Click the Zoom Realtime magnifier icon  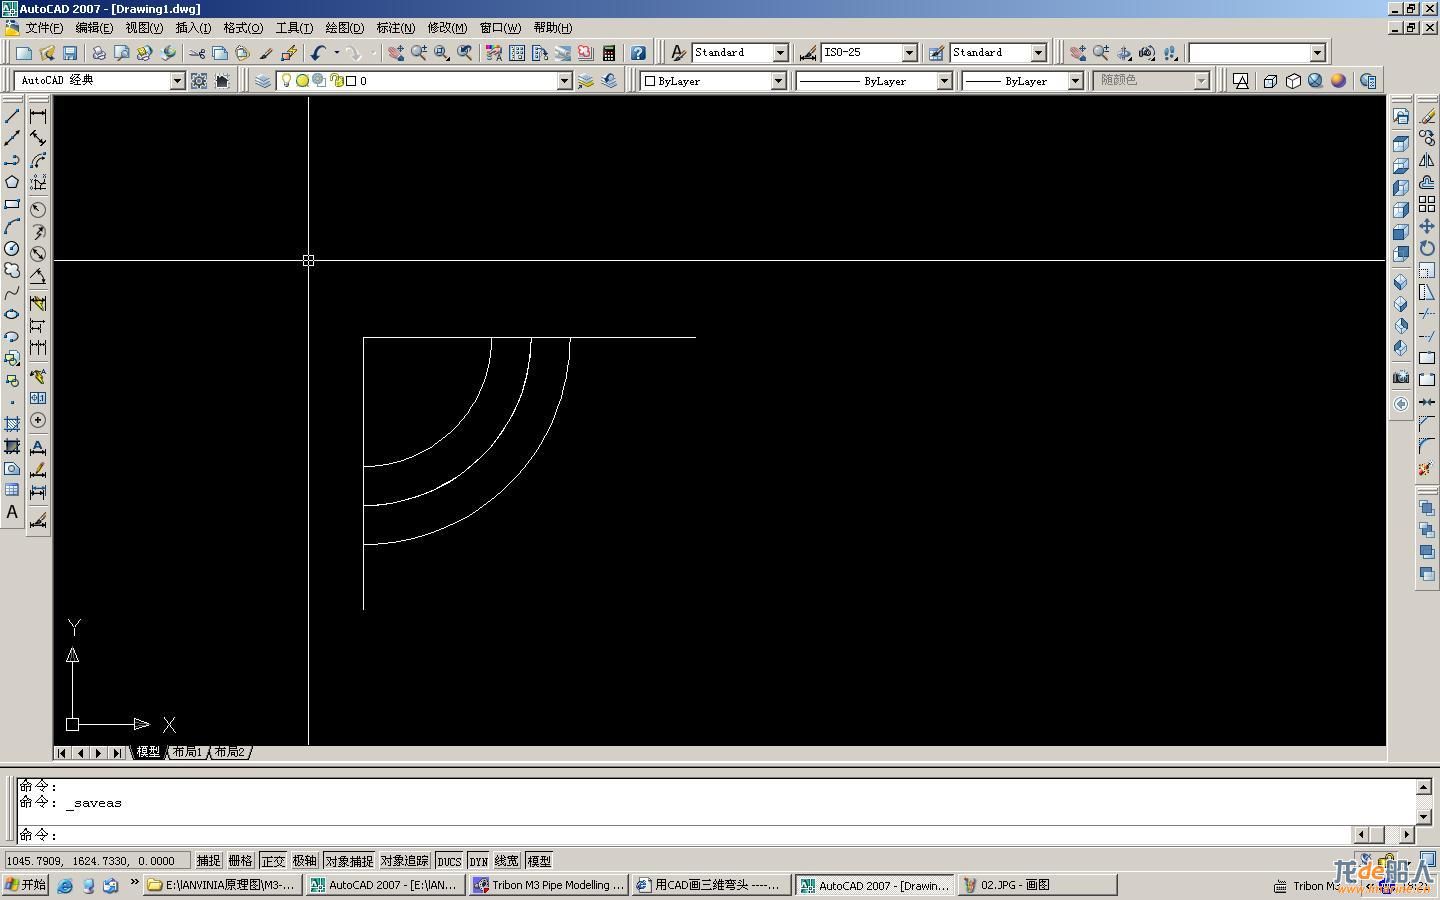419,53
